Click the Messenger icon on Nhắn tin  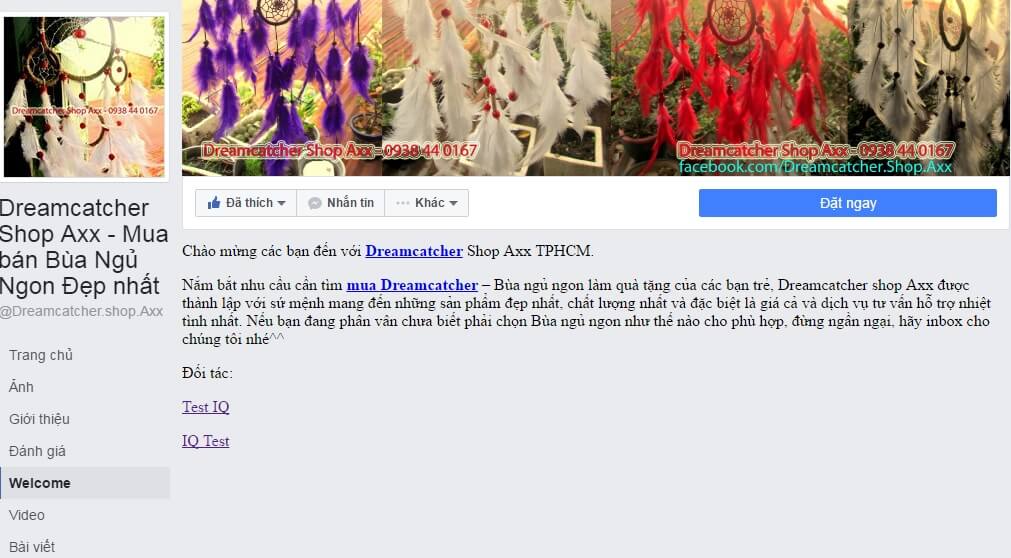click(x=315, y=203)
